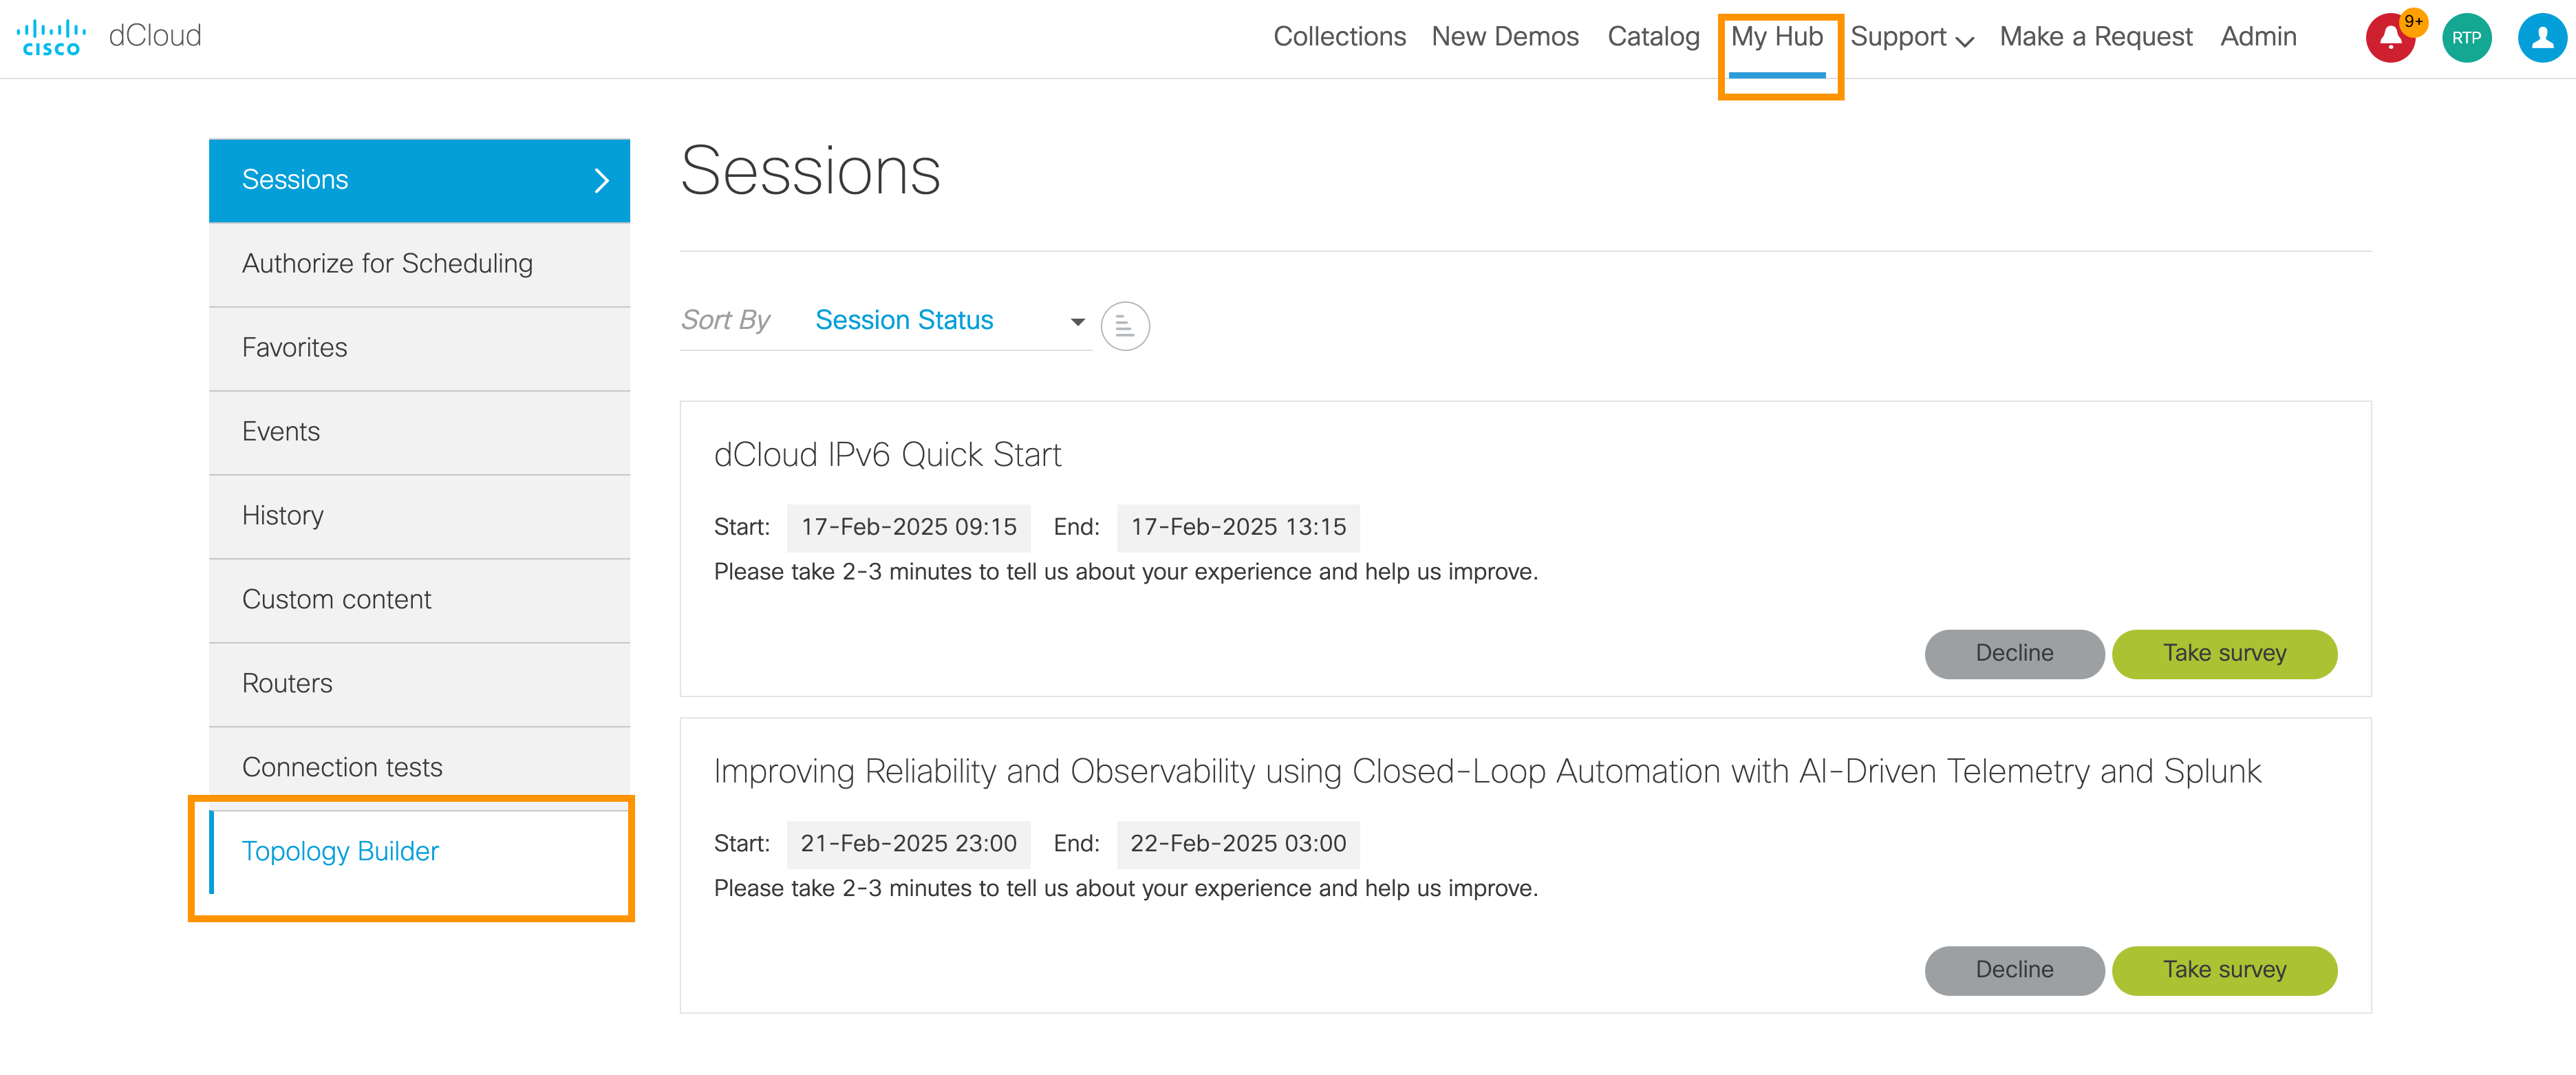Viewport: 2576px width, 1075px height.
Task: Open the Admin page
Action: (2258, 37)
